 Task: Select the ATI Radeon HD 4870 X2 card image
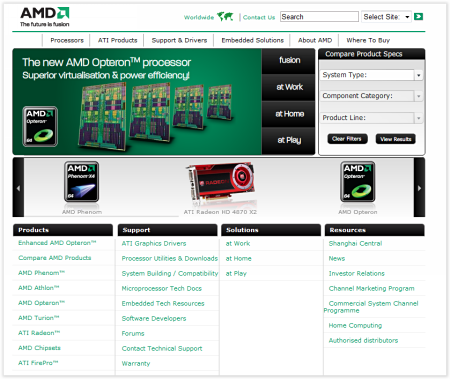coord(221,183)
